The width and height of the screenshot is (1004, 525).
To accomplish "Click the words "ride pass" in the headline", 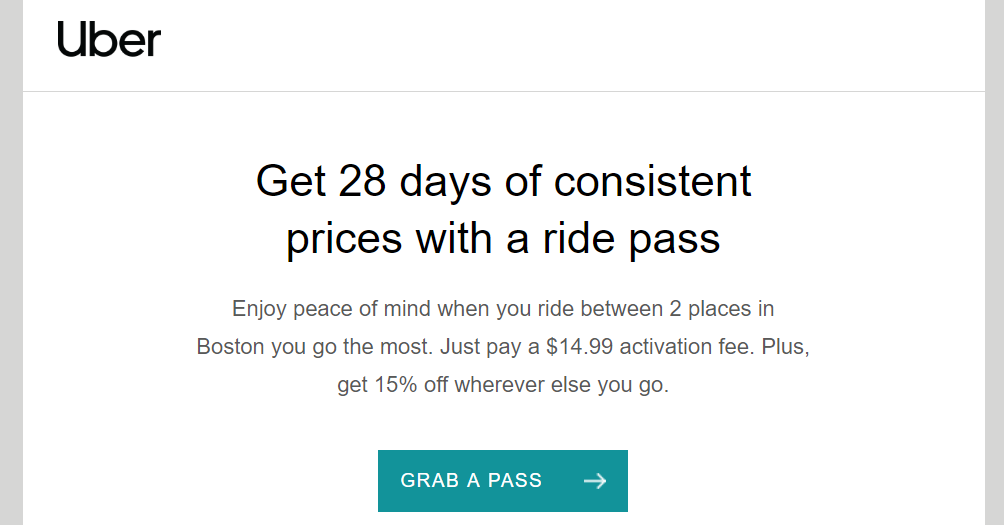I will click(652, 239).
